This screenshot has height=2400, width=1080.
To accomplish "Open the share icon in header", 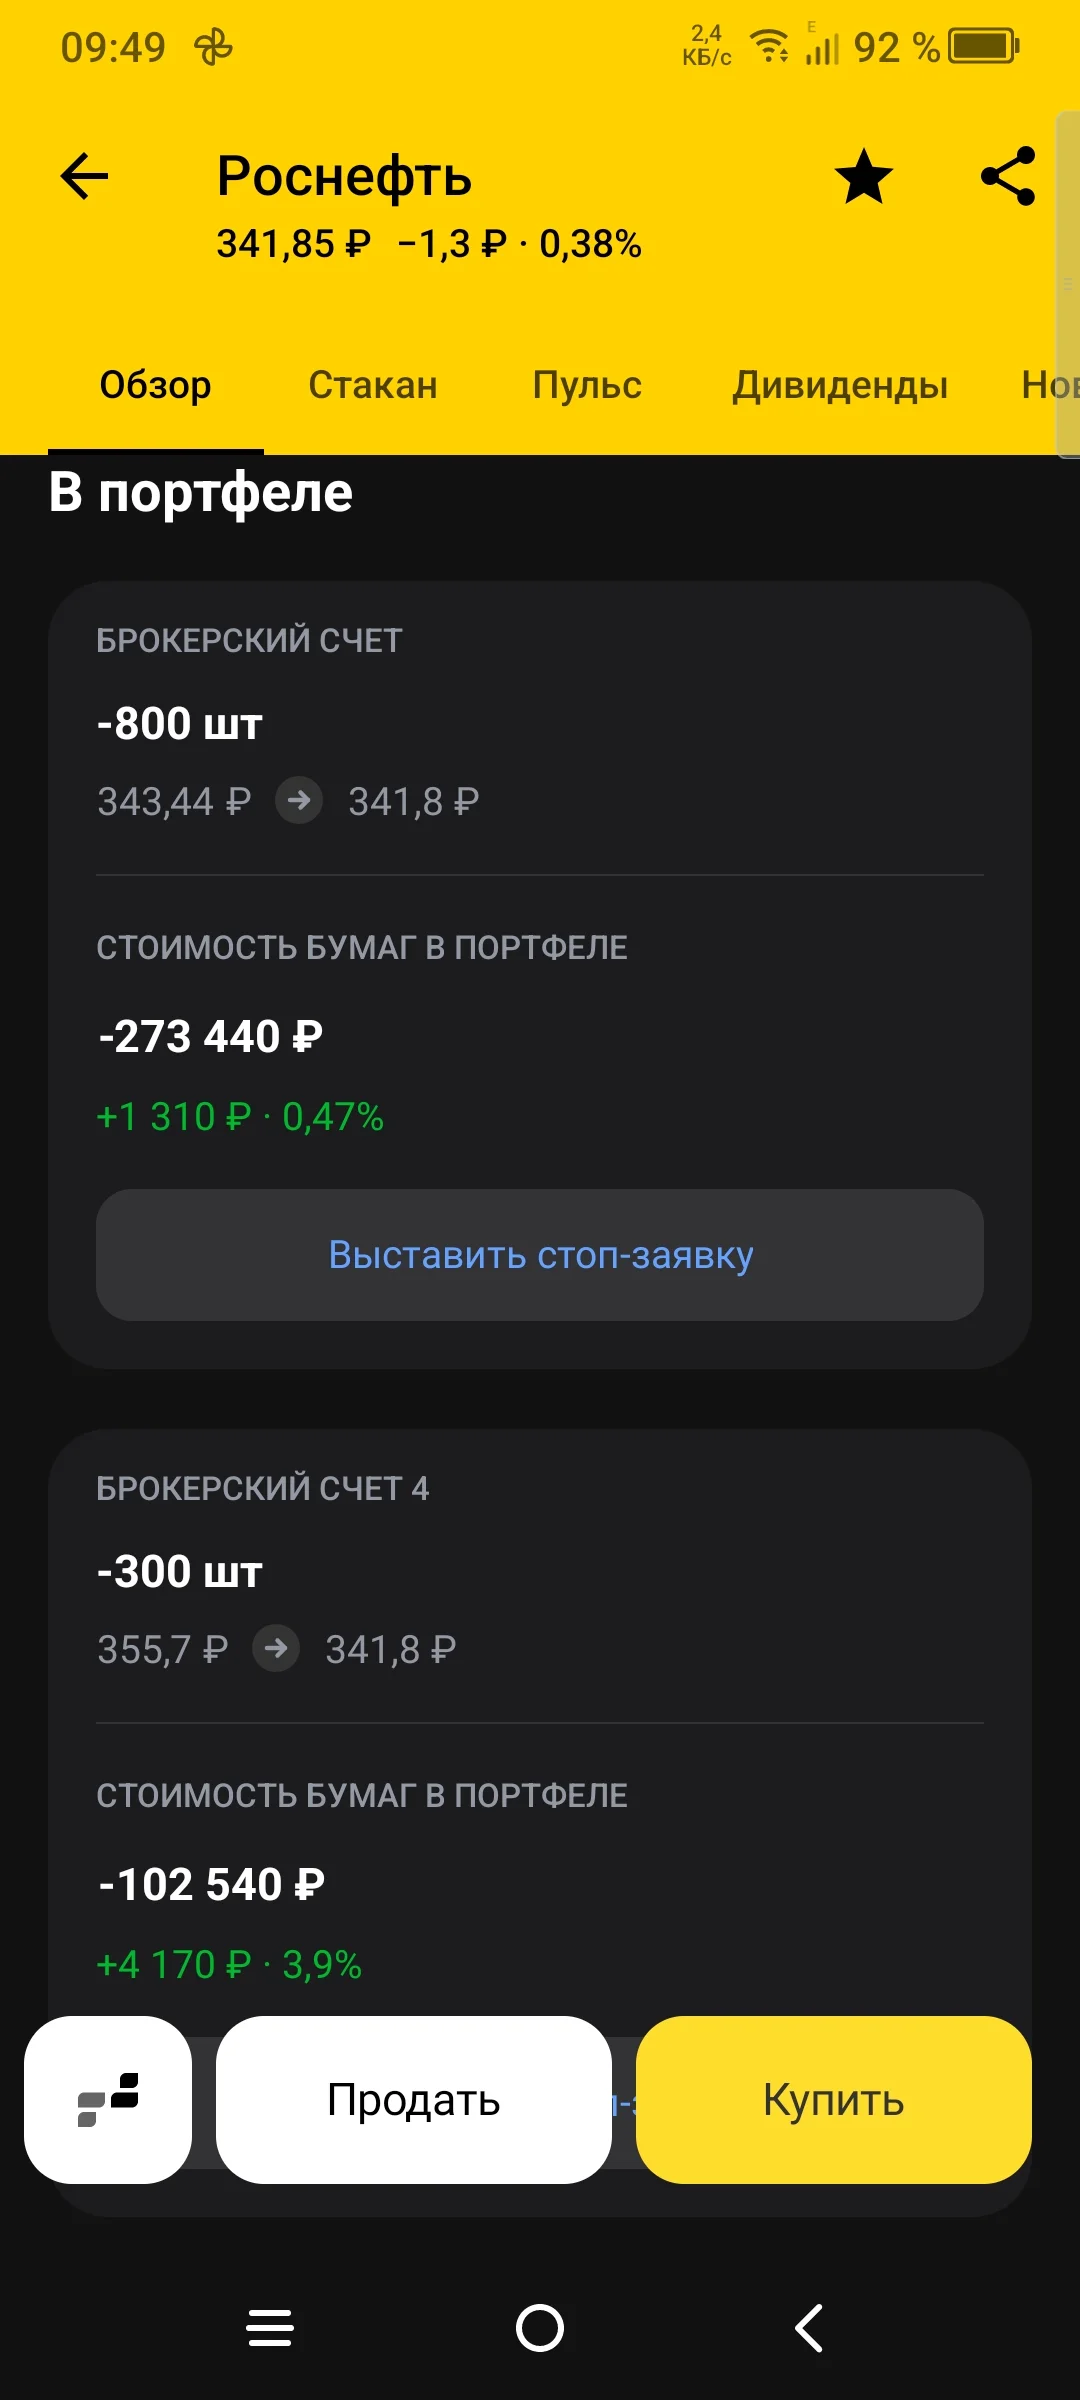I will tap(1008, 177).
